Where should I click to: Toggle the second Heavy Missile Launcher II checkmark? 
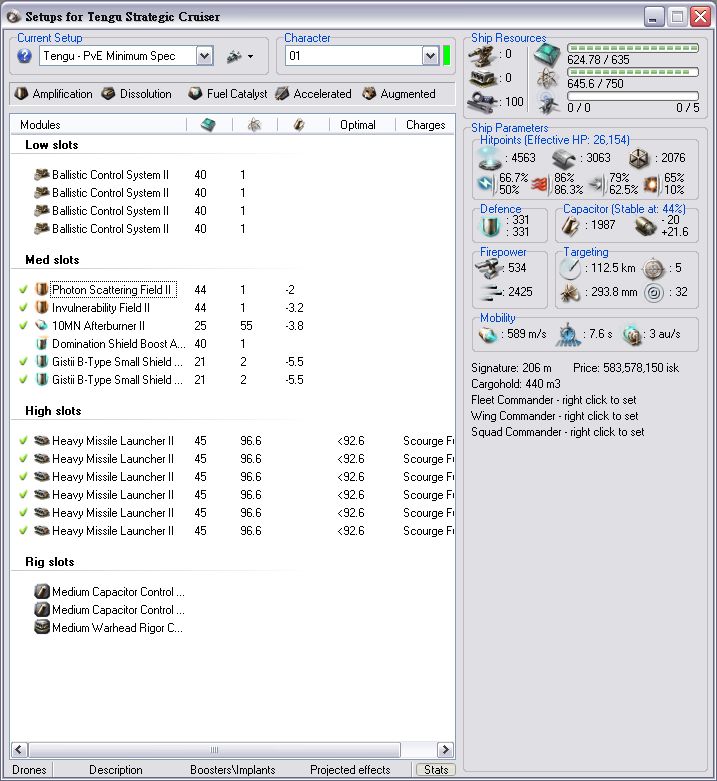click(x=23, y=458)
